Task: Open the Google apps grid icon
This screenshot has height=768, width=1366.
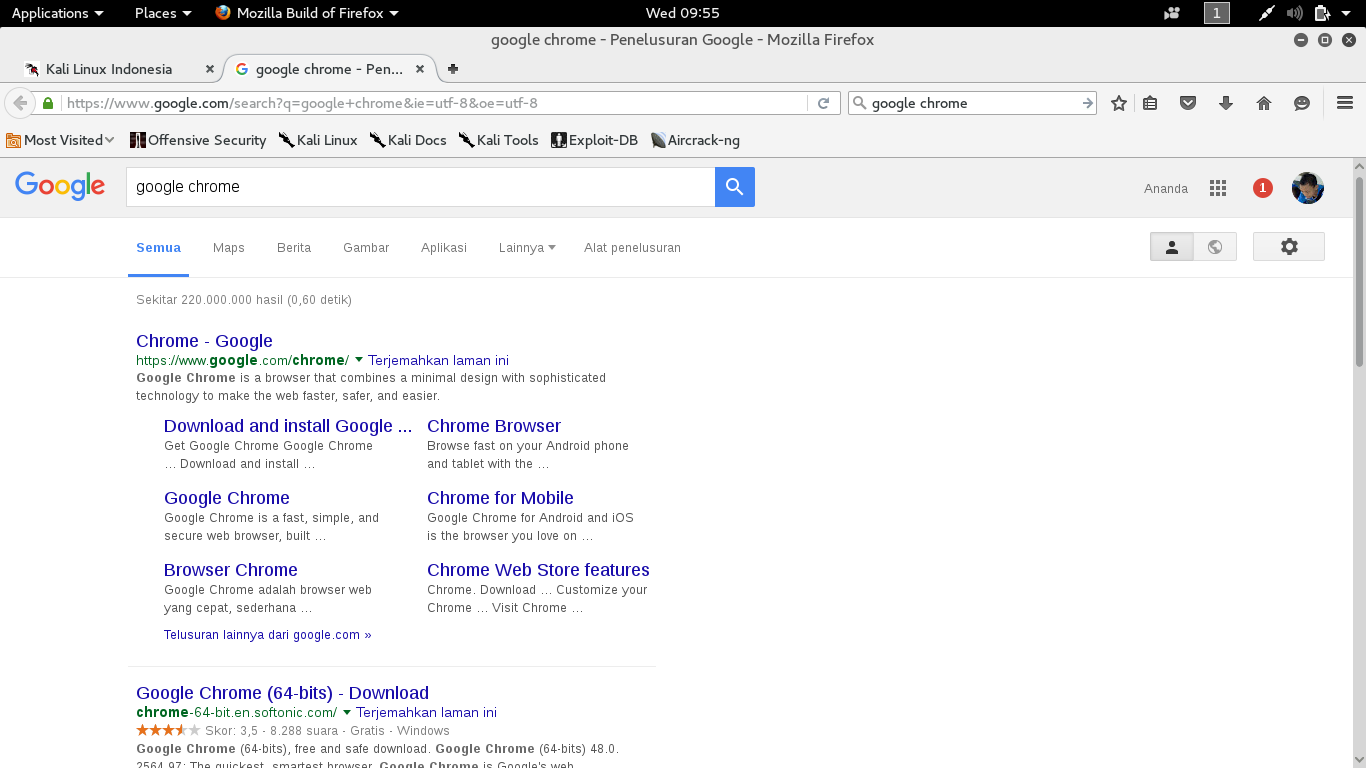Action: (x=1218, y=188)
